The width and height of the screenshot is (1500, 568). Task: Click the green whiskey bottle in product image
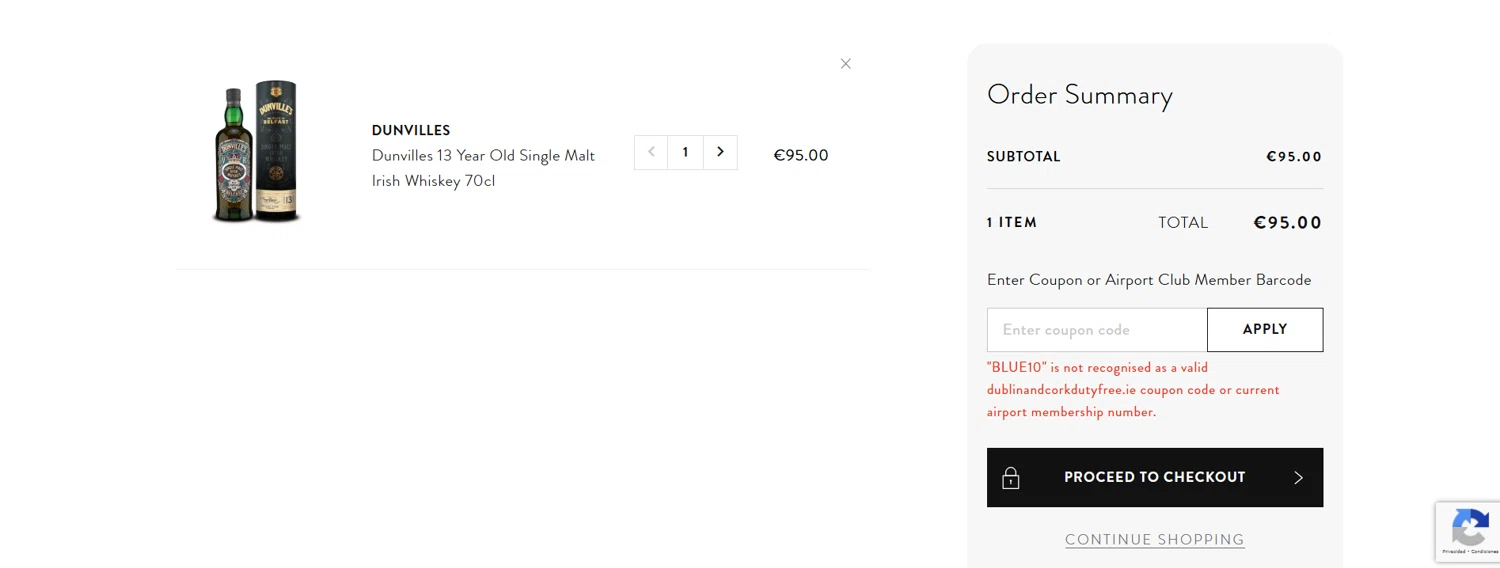point(234,155)
